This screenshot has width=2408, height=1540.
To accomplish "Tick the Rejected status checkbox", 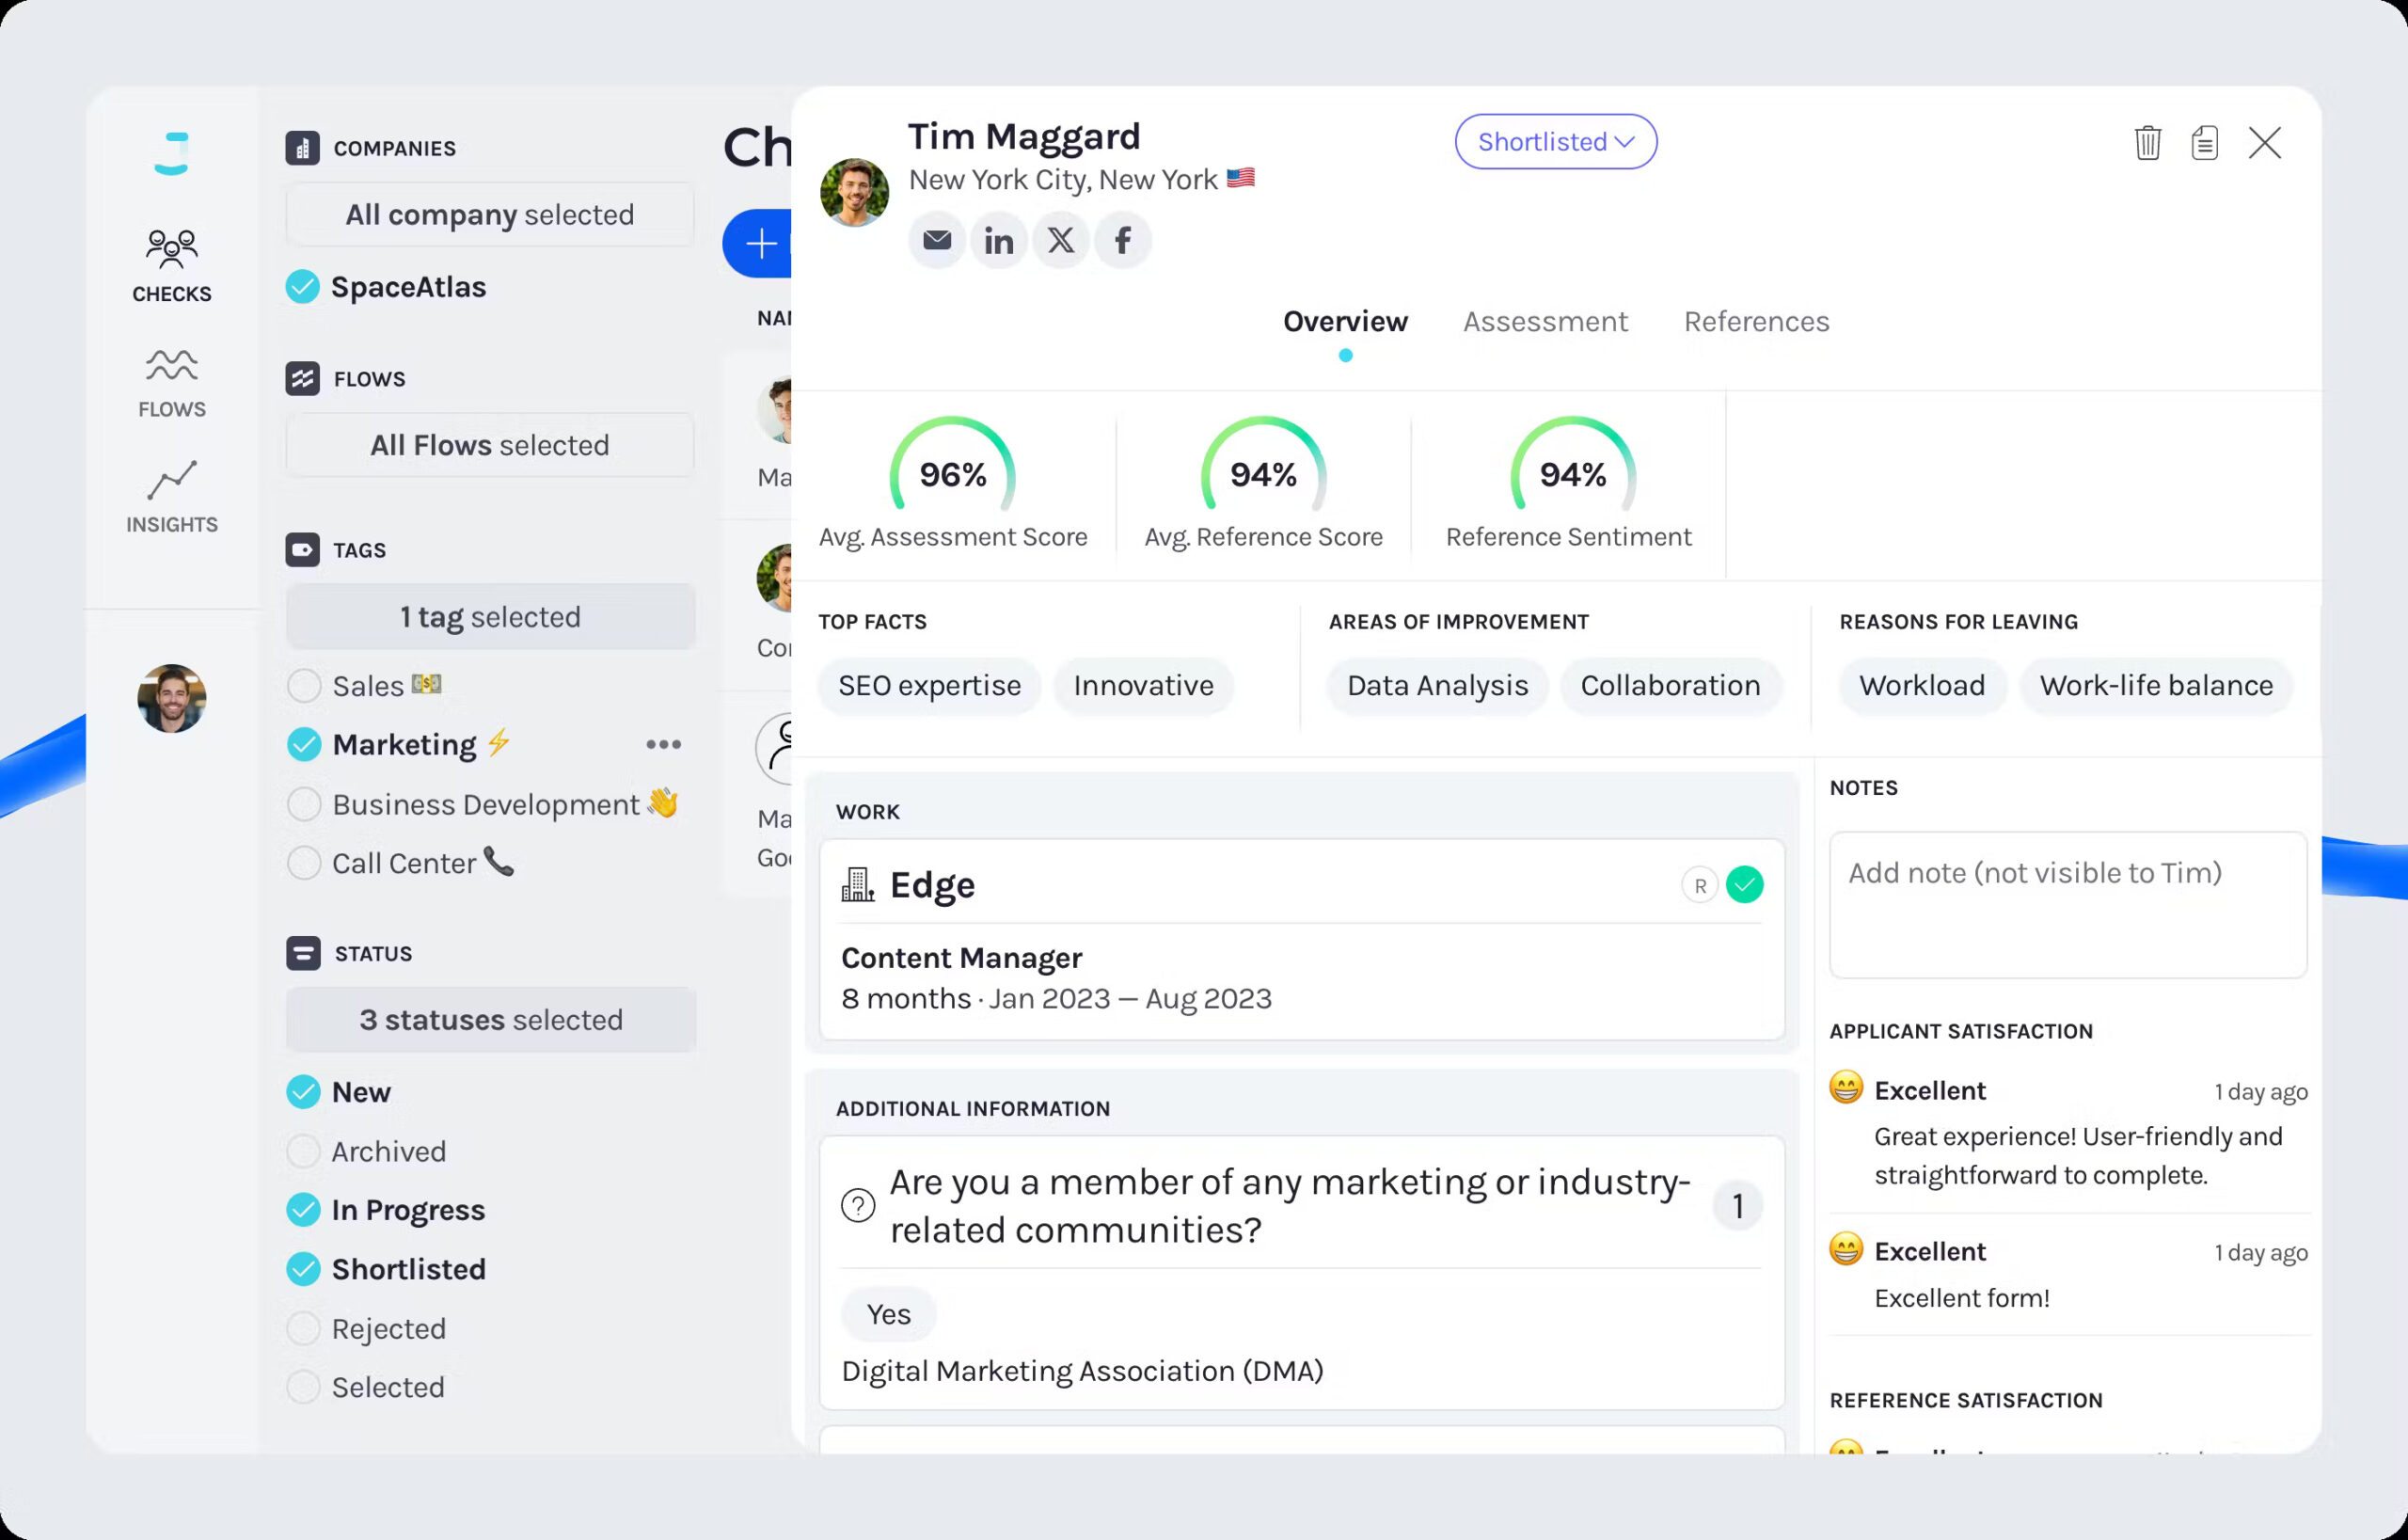I will pyautogui.click(x=304, y=1328).
